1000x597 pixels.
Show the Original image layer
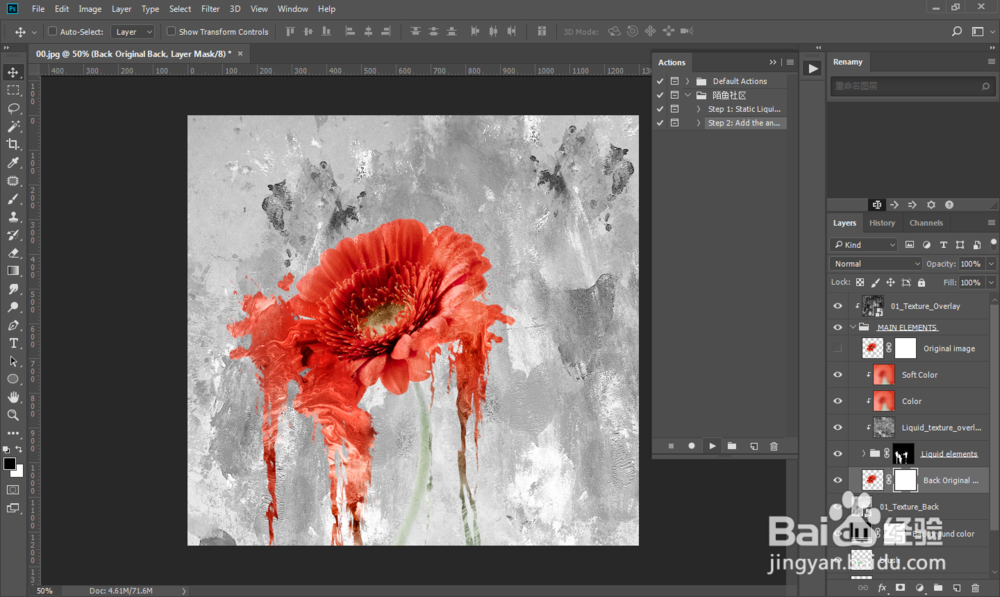pos(837,348)
